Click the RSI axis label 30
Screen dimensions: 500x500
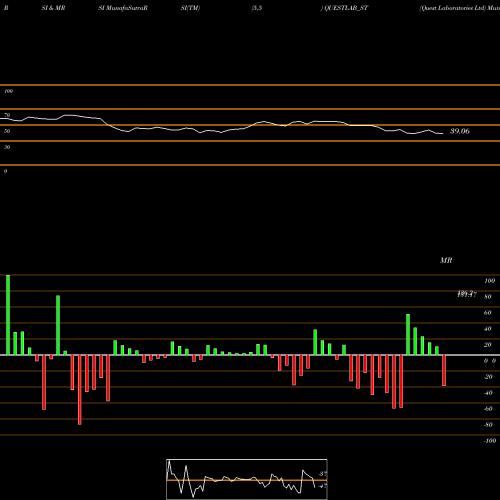pyautogui.click(x=7, y=147)
